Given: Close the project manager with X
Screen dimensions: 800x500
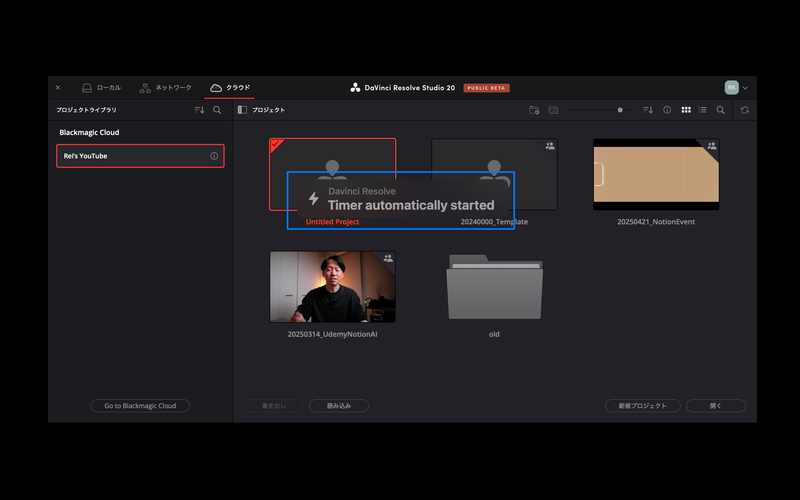Looking at the screenshot, I should (58, 88).
